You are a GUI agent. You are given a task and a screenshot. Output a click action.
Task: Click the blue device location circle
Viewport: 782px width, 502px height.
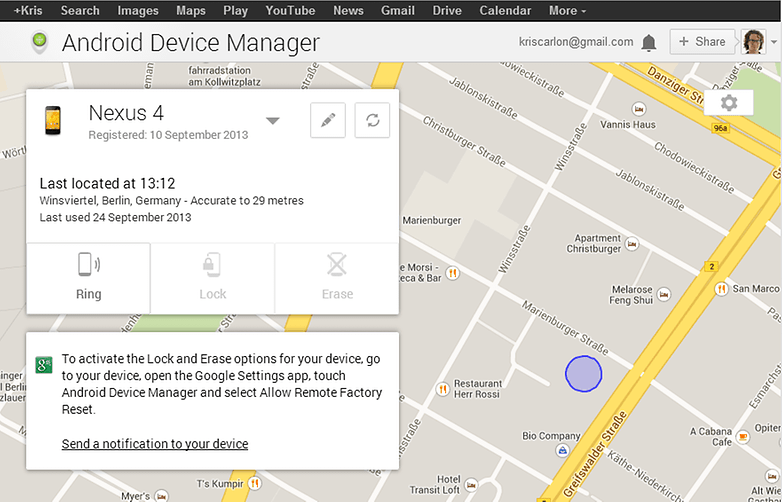pyautogui.click(x=584, y=373)
